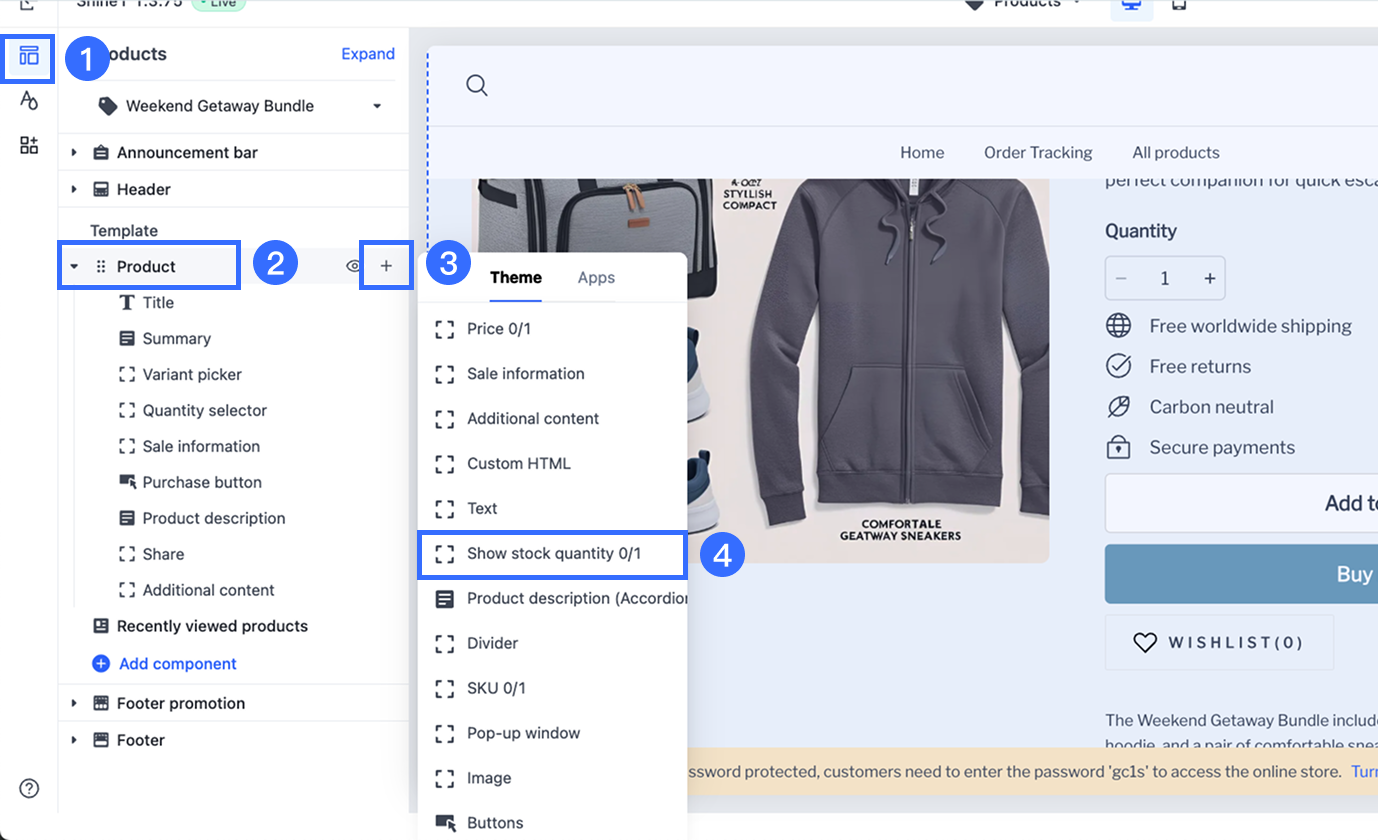
Task: Click the Recently viewed products icon
Action: coord(101,626)
